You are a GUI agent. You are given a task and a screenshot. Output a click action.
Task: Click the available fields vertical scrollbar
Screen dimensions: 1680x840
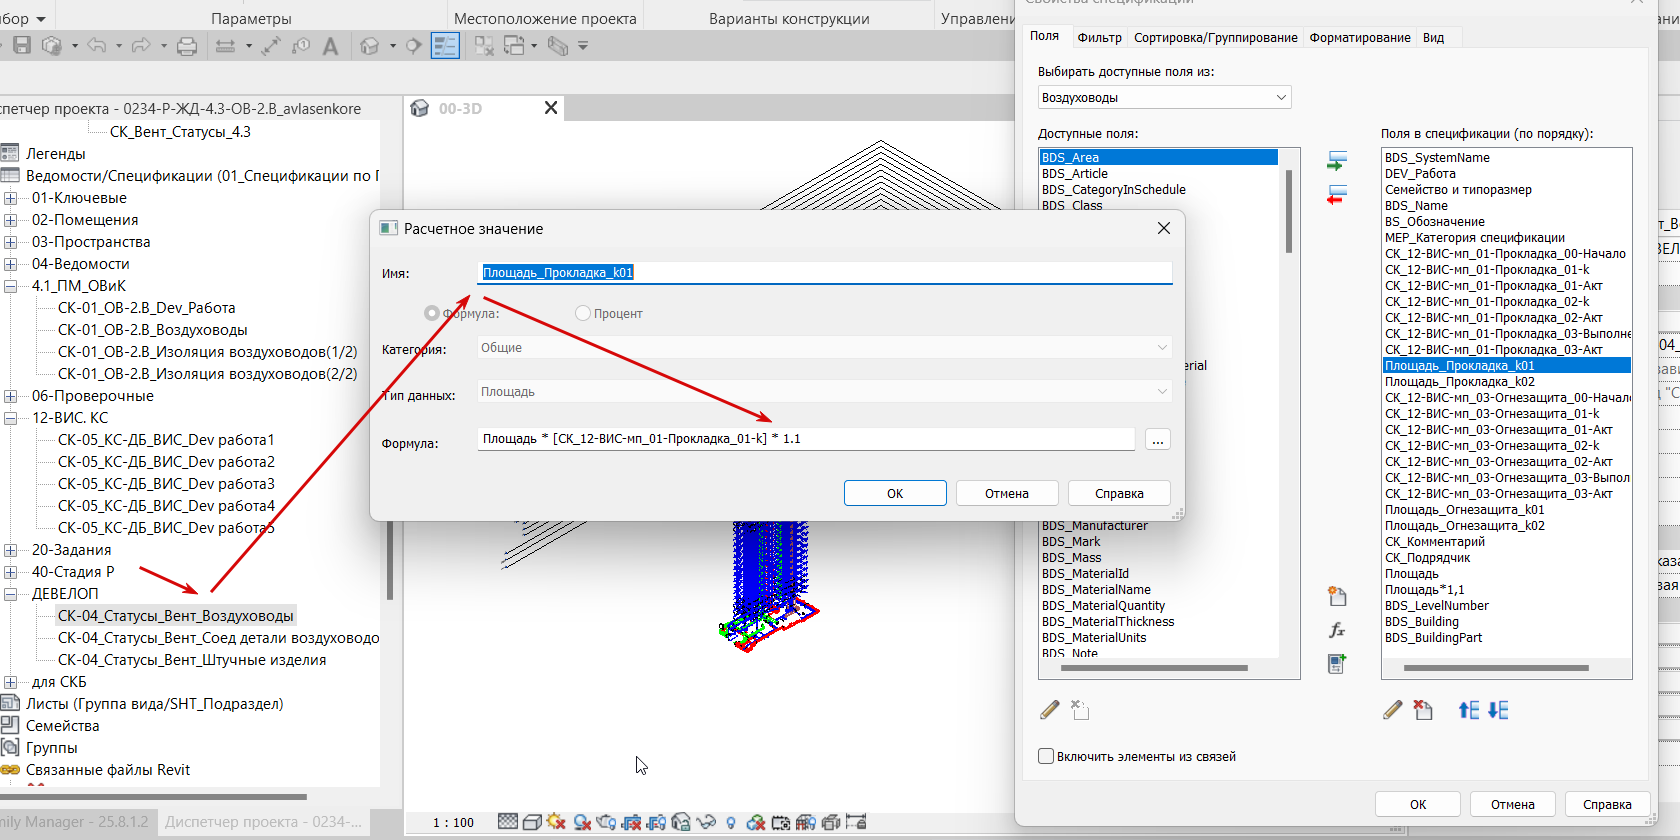pyautogui.click(x=1289, y=211)
